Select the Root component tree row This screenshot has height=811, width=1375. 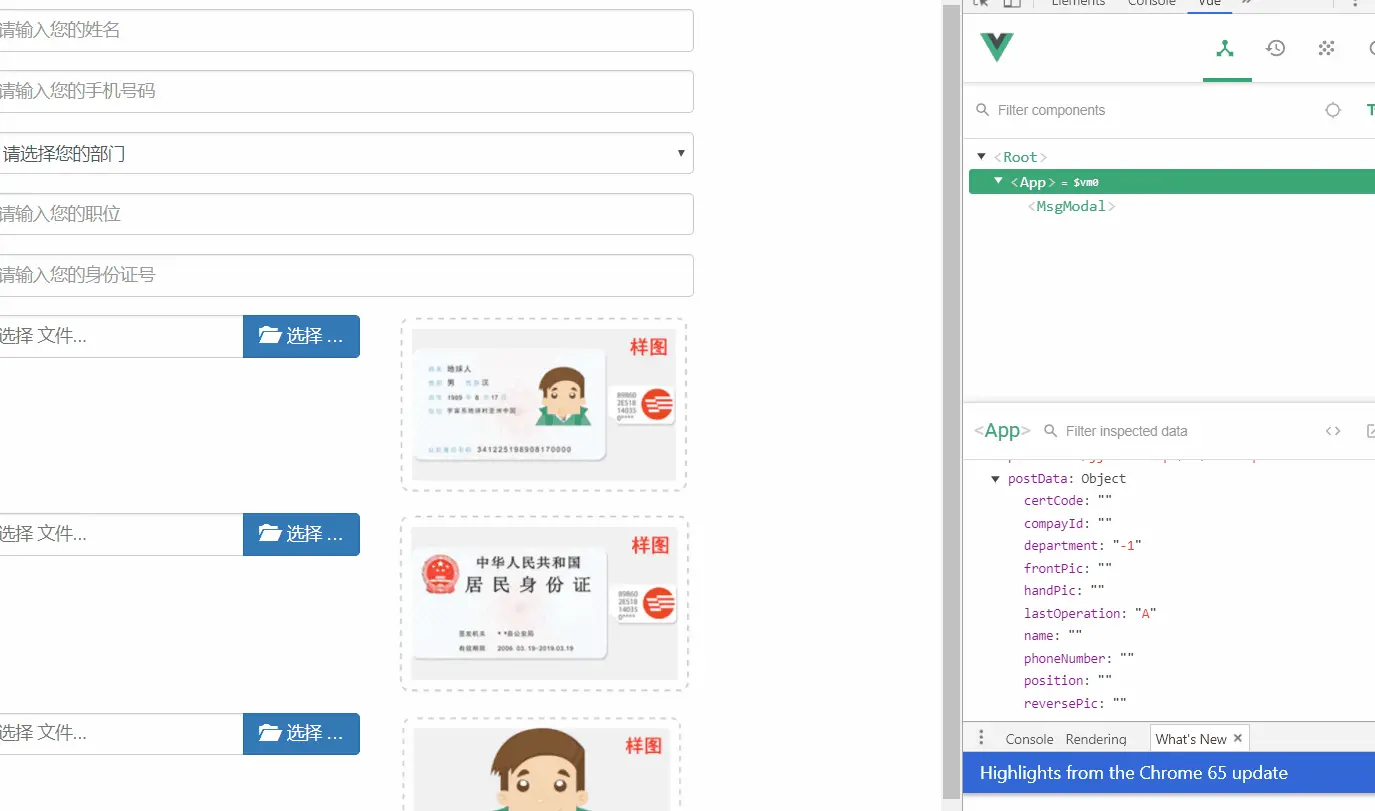point(1172,157)
